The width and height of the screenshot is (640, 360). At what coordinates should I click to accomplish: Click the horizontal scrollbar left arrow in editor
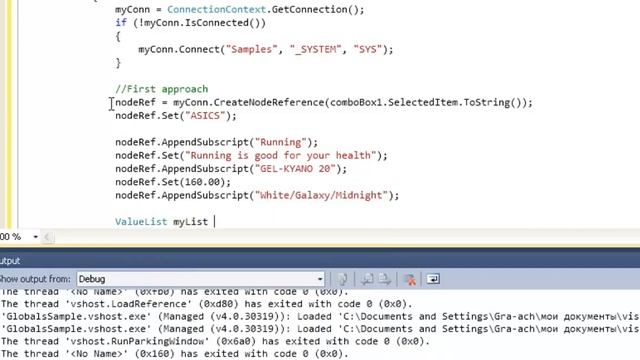tap(48, 237)
